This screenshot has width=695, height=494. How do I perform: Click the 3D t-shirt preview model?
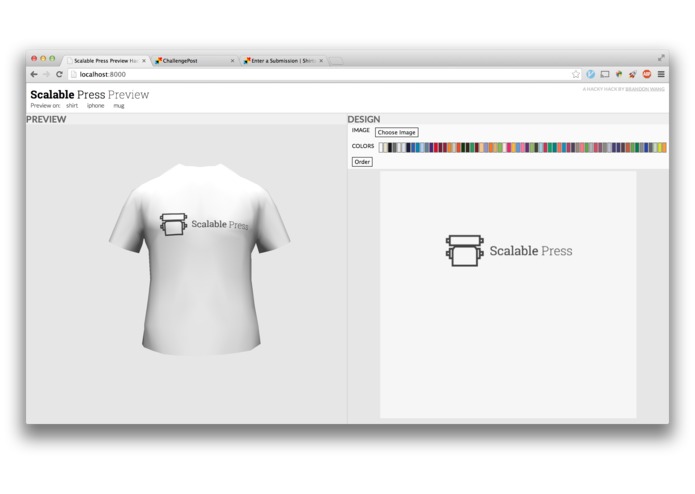click(199, 259)
